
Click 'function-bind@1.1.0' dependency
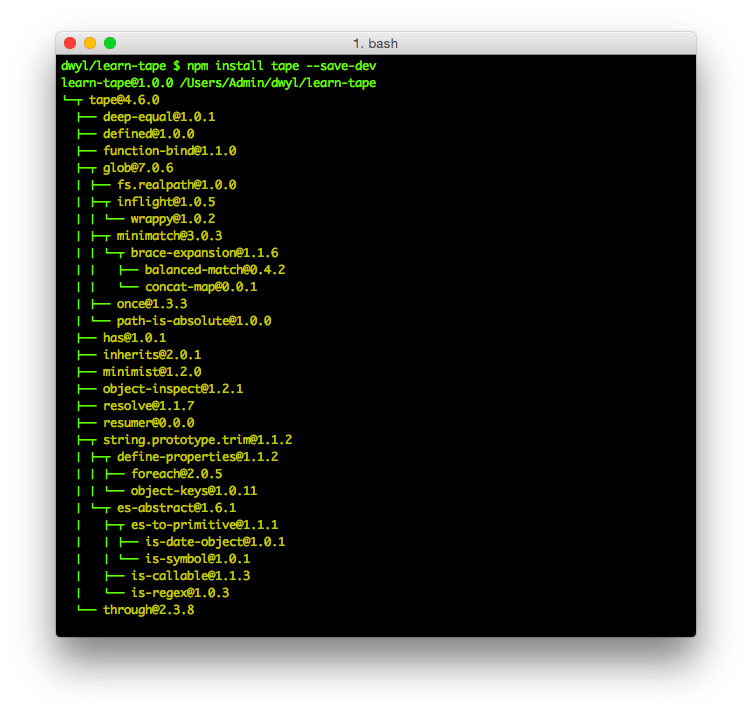170,151
